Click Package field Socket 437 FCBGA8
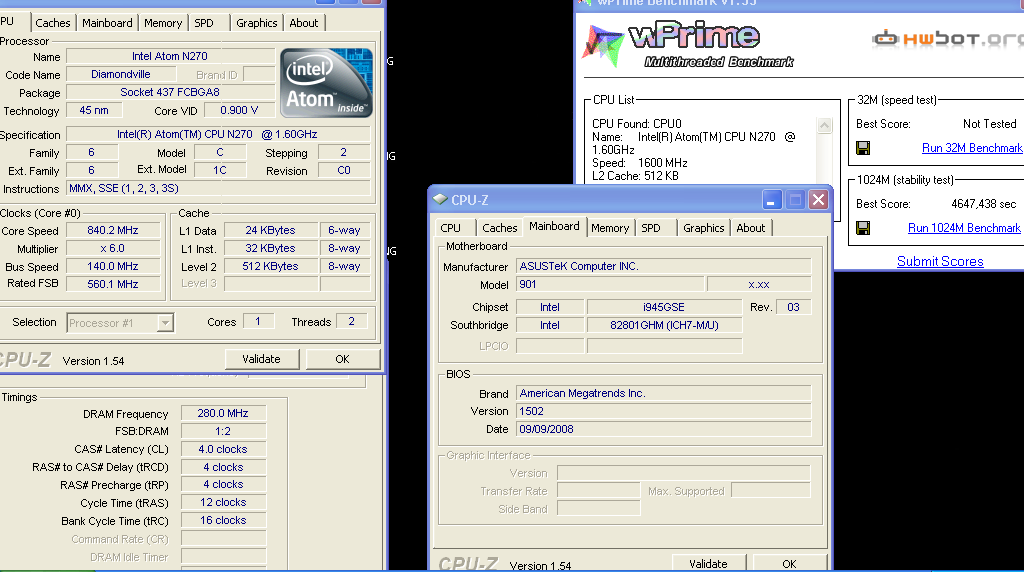Screen dimensions: 1024x572 170,92
